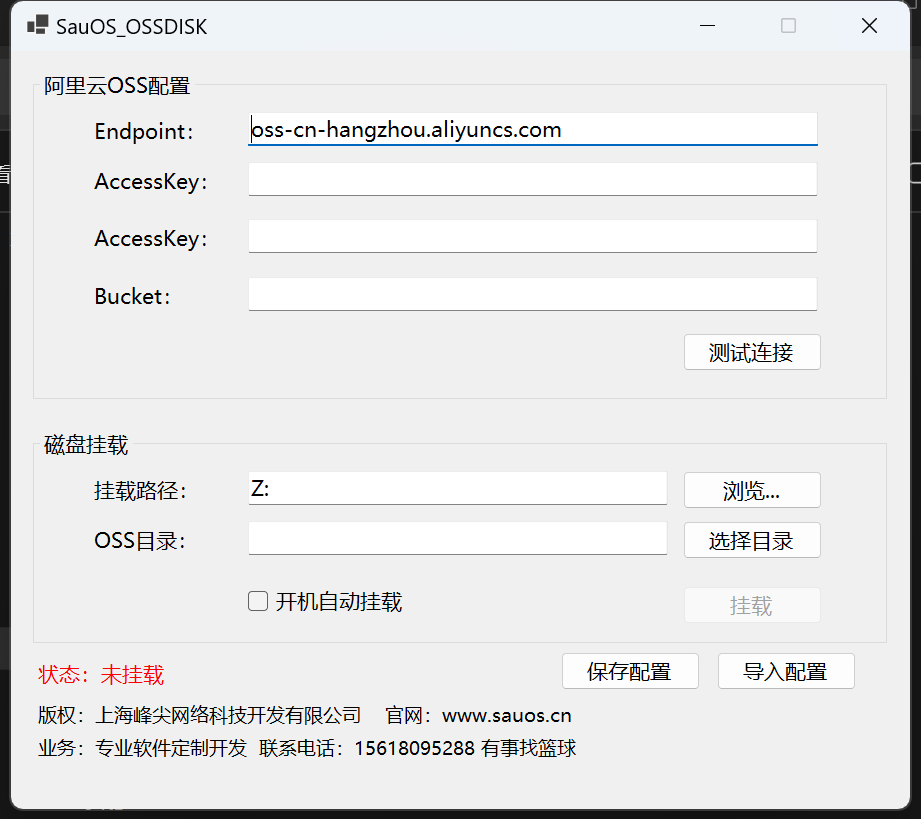This screenshot has width=921, height=819.
Task: Click the www.sauos.cn website text
Action: [507, 715]
